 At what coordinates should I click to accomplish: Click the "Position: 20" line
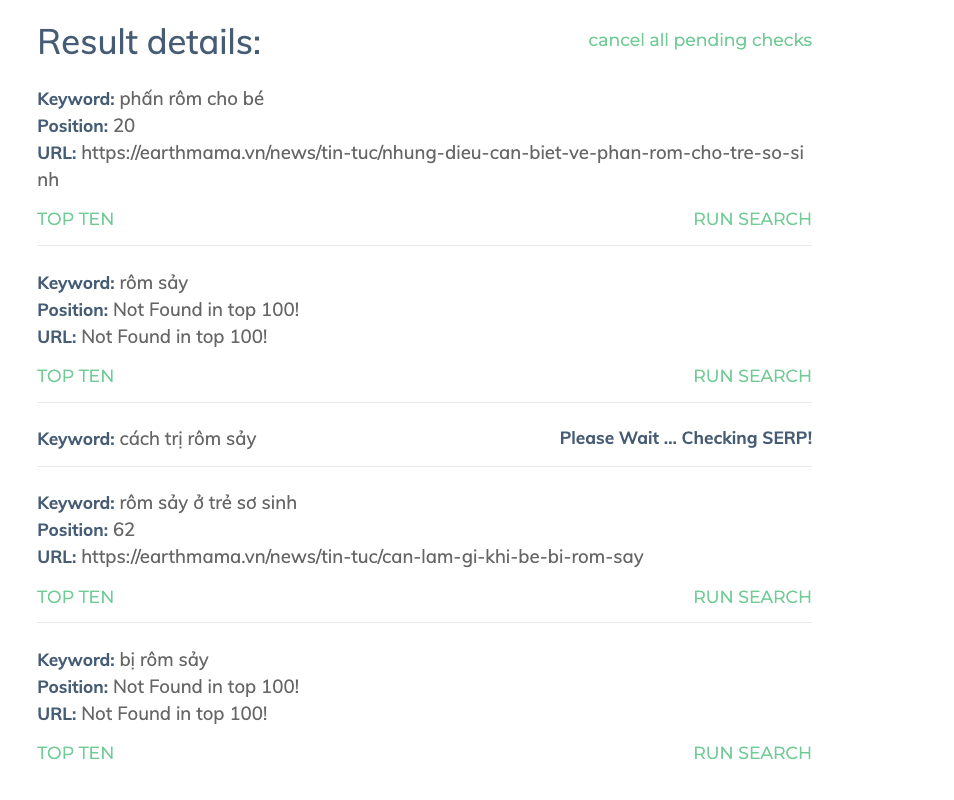[86, 126]
